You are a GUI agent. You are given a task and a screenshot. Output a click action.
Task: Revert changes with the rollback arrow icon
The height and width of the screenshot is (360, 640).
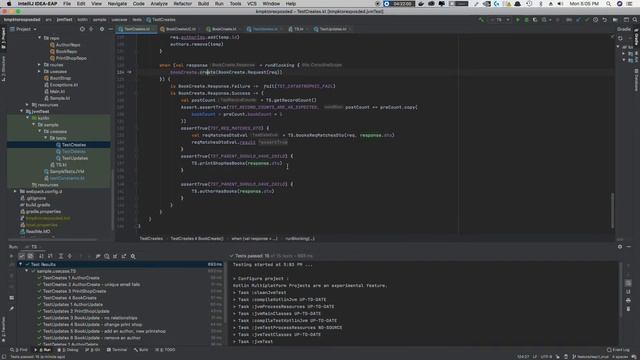click(x=604, y=20)
